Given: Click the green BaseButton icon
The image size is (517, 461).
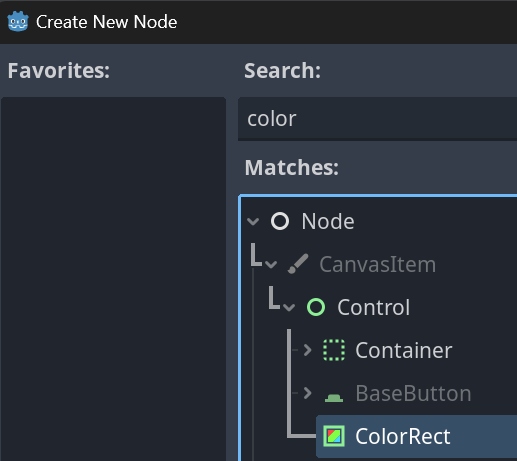Looking at the screenshot, I should click(334, 397).
